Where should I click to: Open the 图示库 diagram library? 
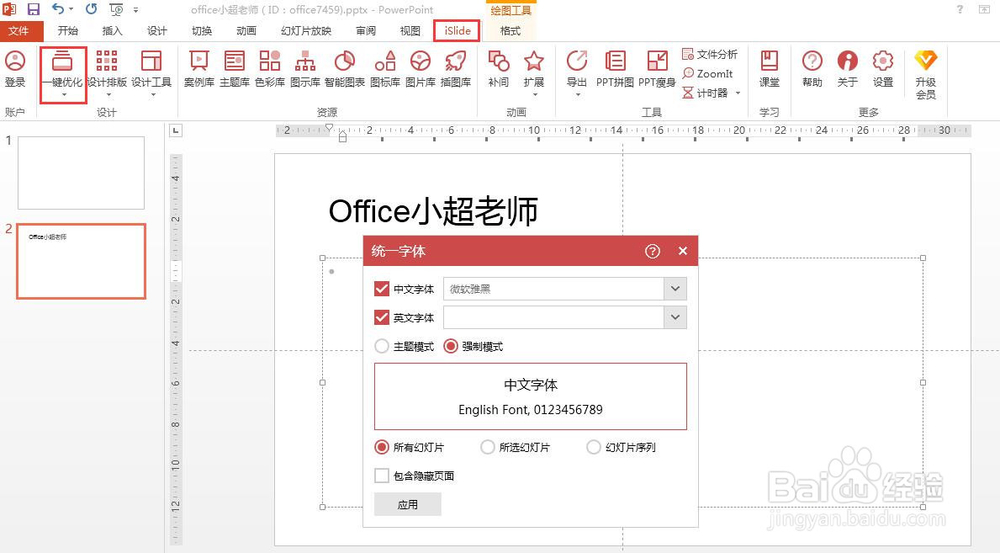(x=305, y=68)
